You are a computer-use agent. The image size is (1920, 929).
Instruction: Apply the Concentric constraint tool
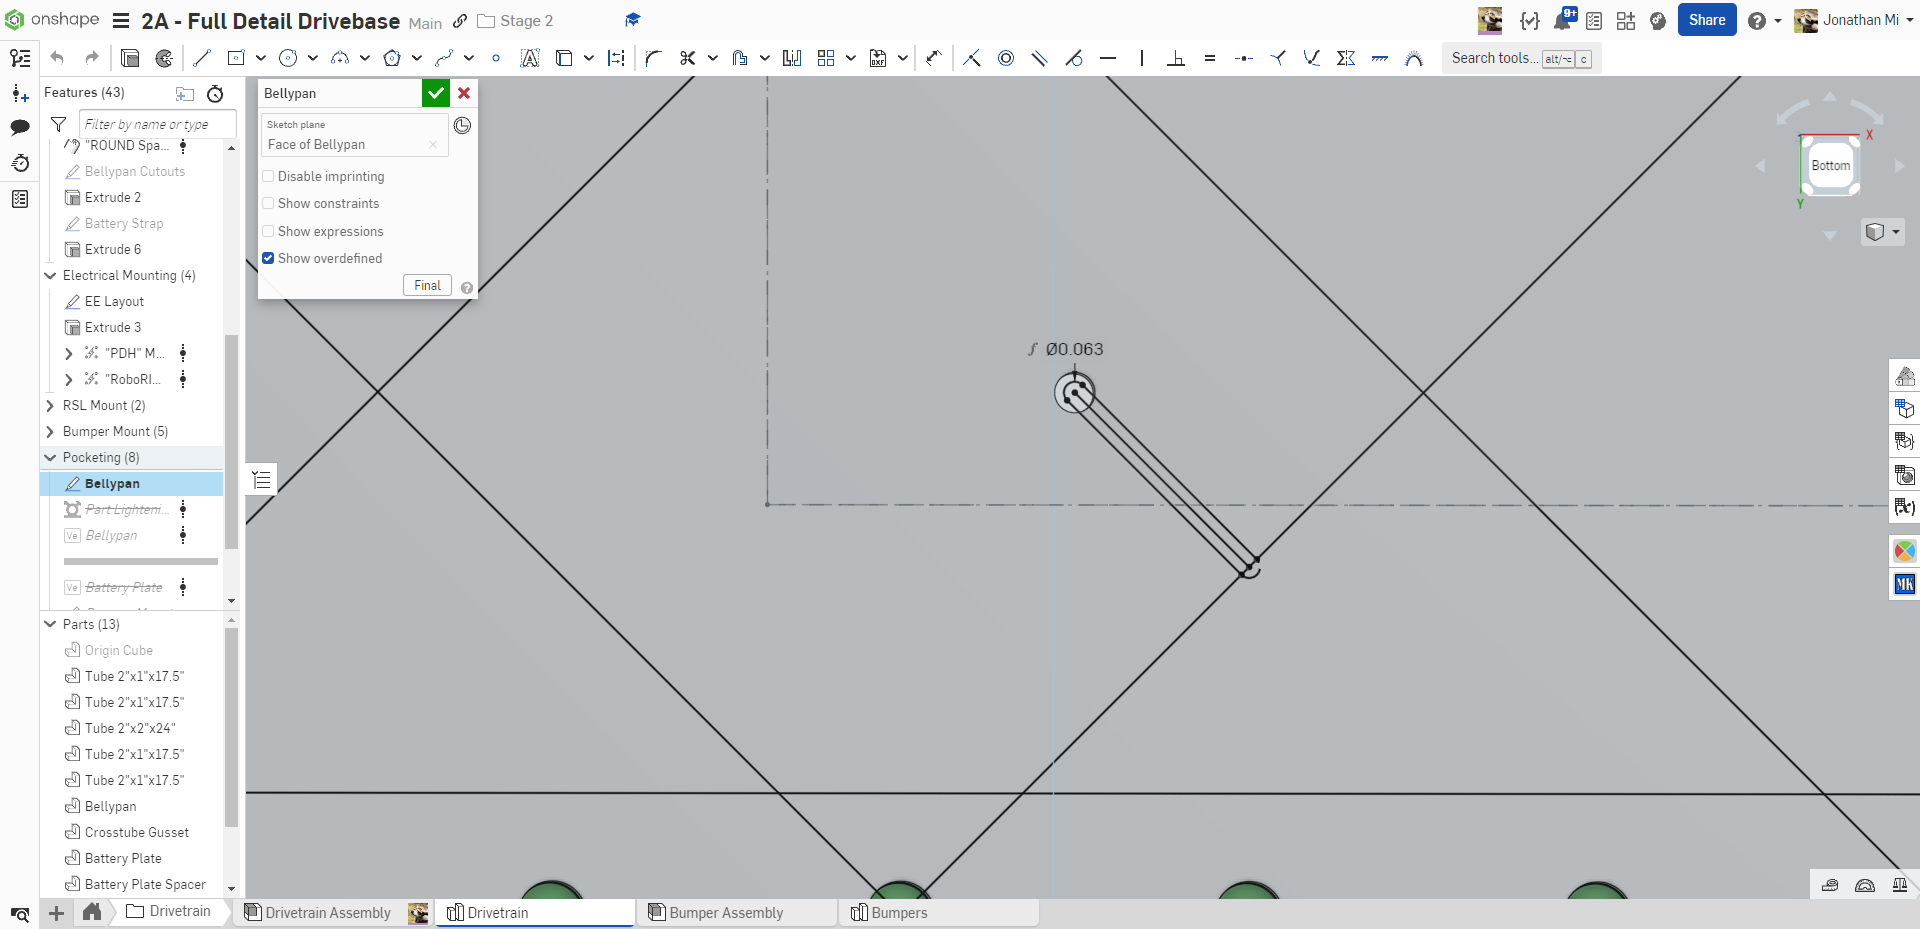pyautogui.click(x=1006, y=58)
